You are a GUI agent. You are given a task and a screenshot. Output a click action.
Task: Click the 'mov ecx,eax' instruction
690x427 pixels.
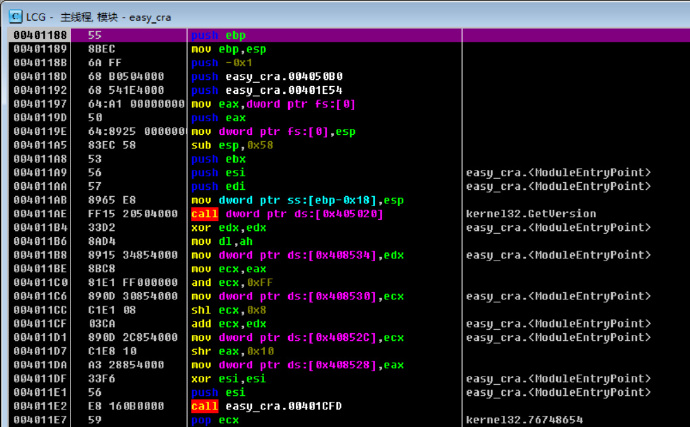[x=228, y=269]
